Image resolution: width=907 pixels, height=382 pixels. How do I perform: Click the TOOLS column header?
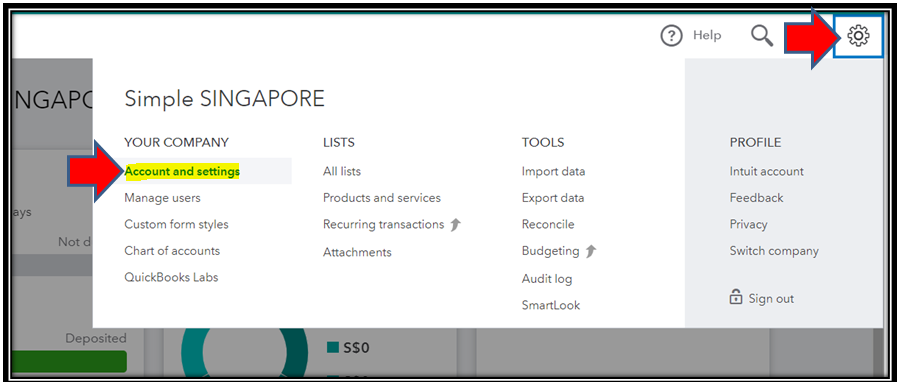[x=543, y=142]
